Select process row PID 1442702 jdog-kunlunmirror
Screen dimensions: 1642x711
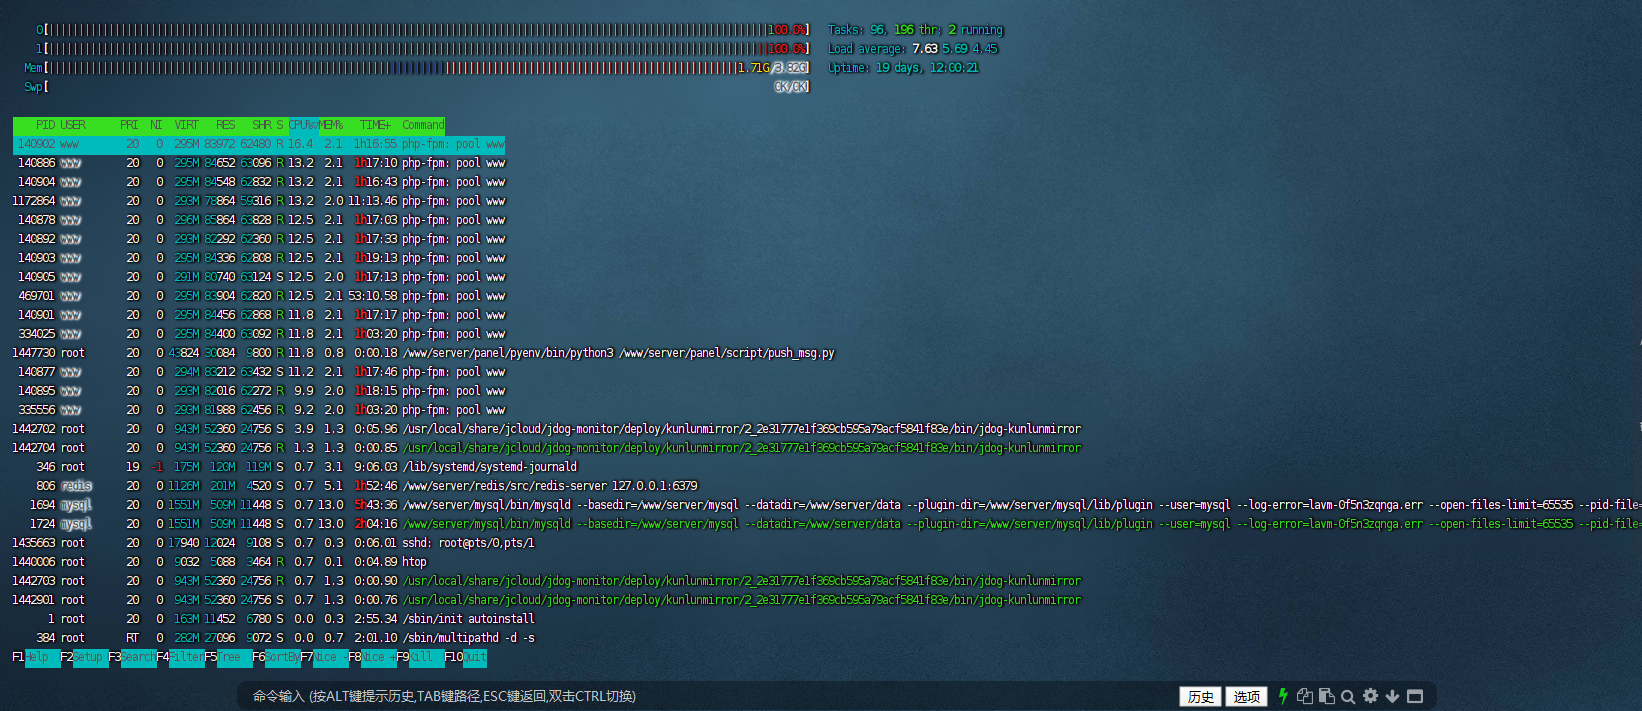point(547,429)
